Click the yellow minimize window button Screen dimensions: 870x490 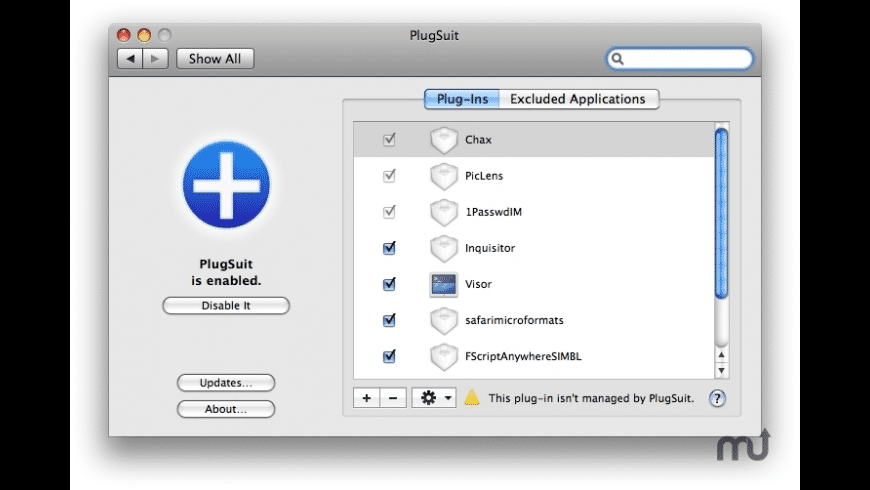coord(144,35)
